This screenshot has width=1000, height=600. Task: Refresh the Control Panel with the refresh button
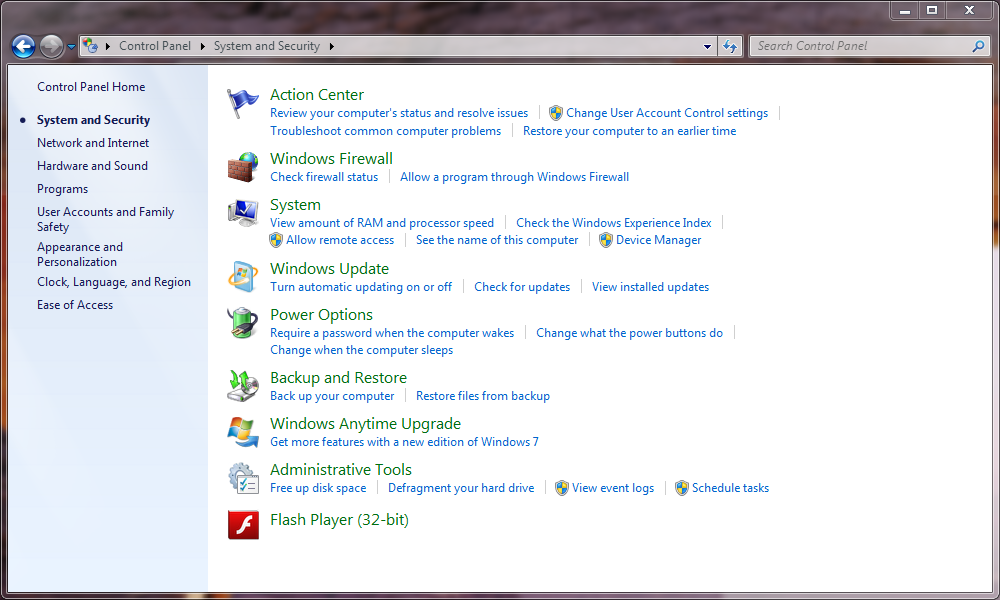pos(730,46)
